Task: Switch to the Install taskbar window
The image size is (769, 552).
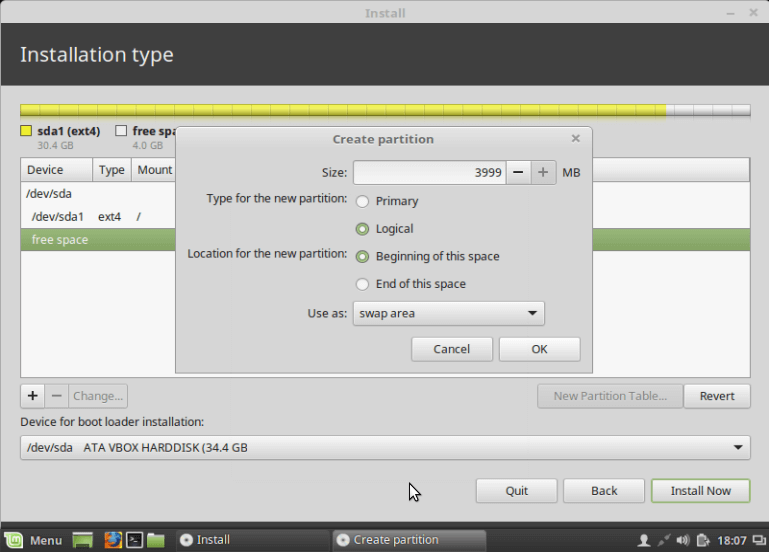Action: coord(250,540)
